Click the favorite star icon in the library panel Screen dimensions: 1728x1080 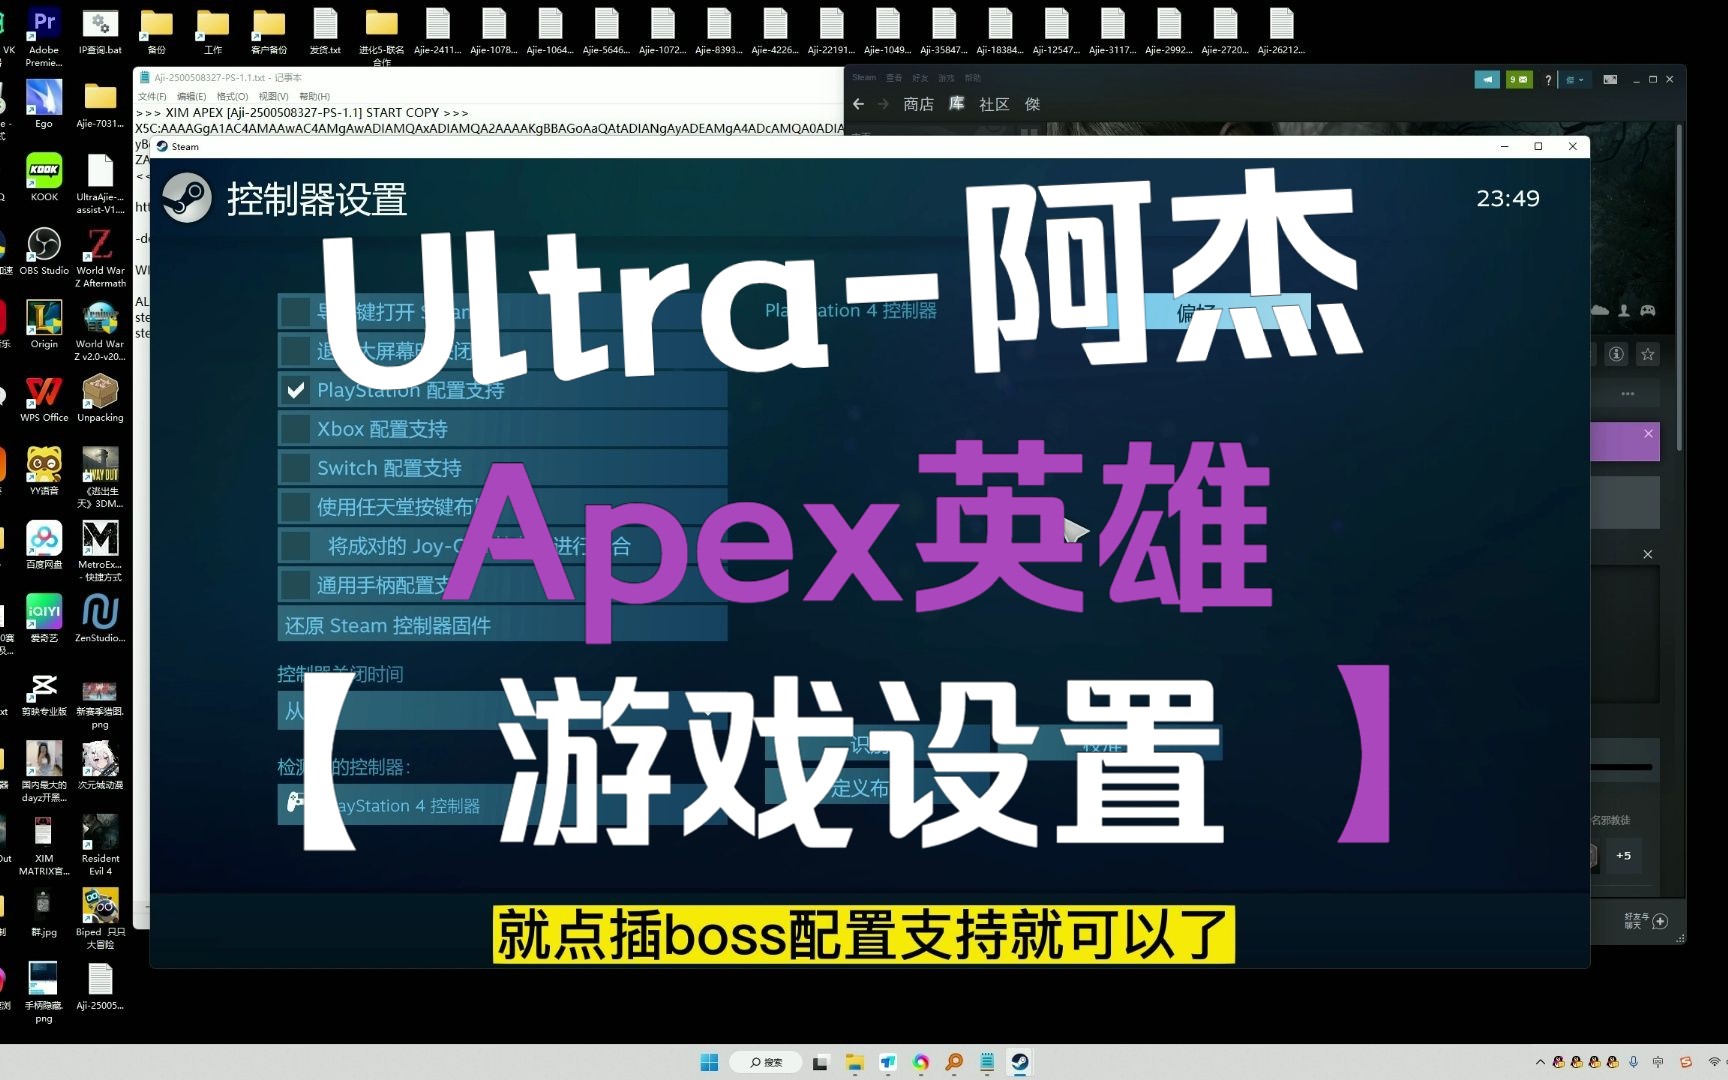point(1648,354)
